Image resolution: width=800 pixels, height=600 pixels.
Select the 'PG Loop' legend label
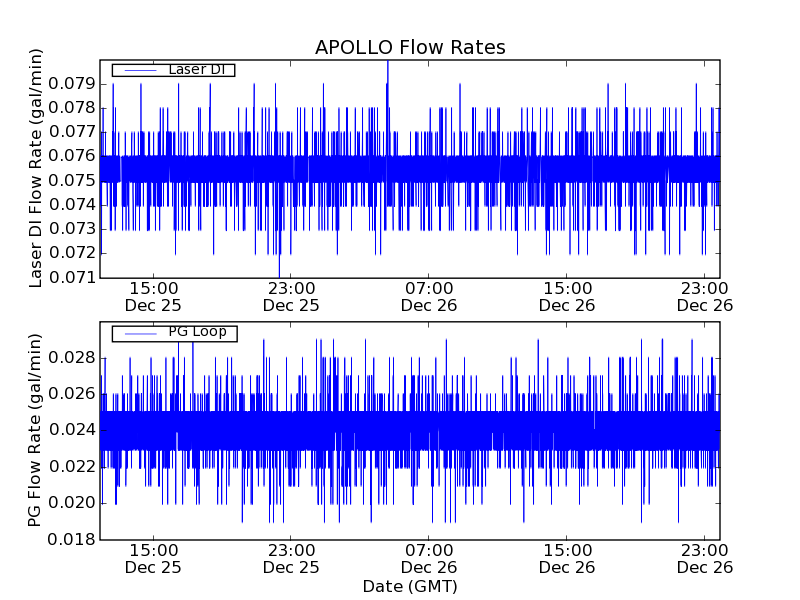[197, 332]
